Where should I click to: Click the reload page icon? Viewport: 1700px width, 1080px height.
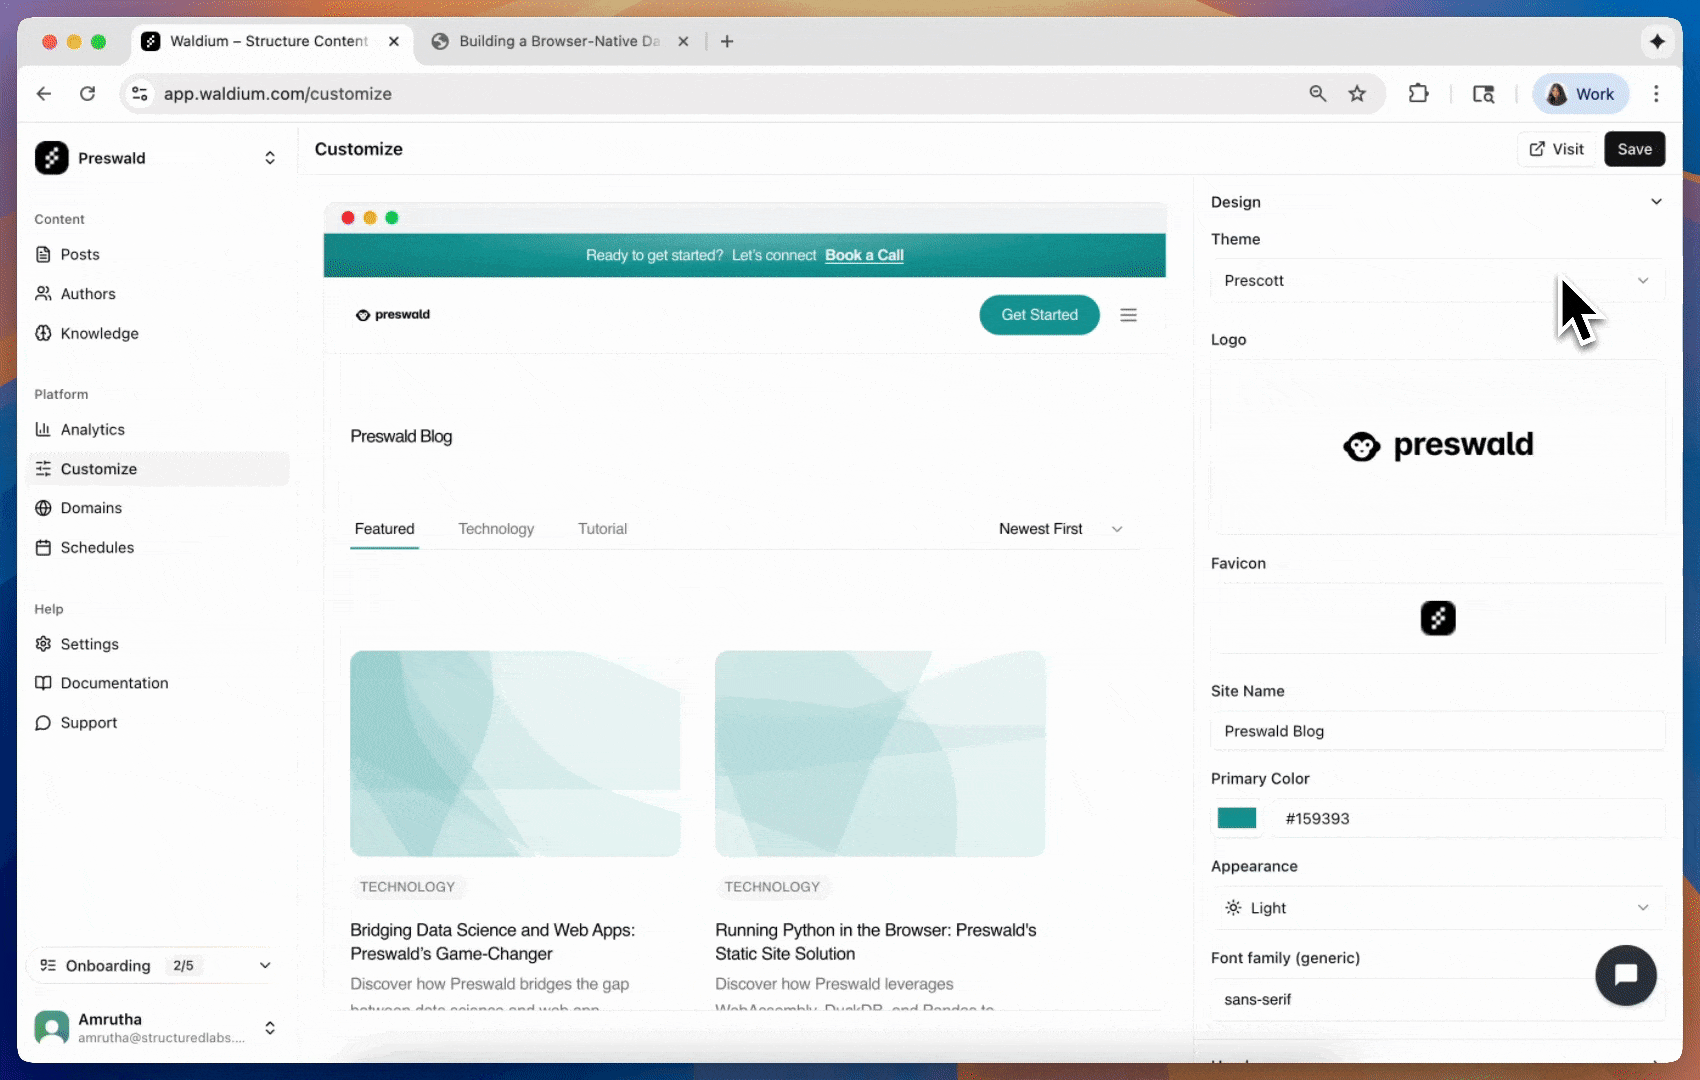[x=88, y=94]
